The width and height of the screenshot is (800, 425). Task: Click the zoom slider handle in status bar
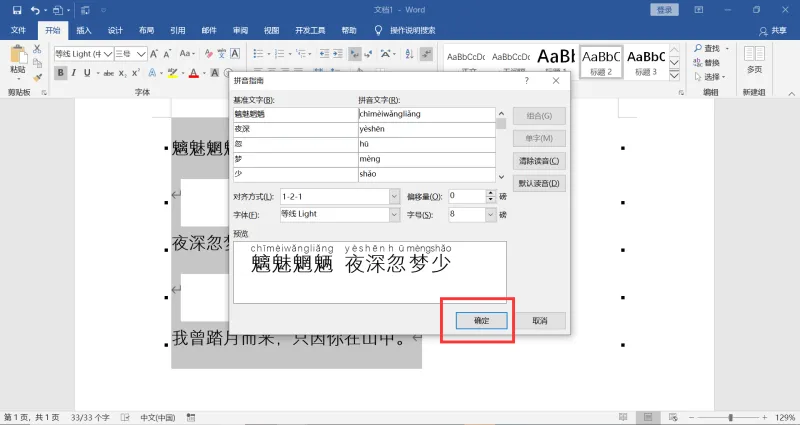click(731, 417)
